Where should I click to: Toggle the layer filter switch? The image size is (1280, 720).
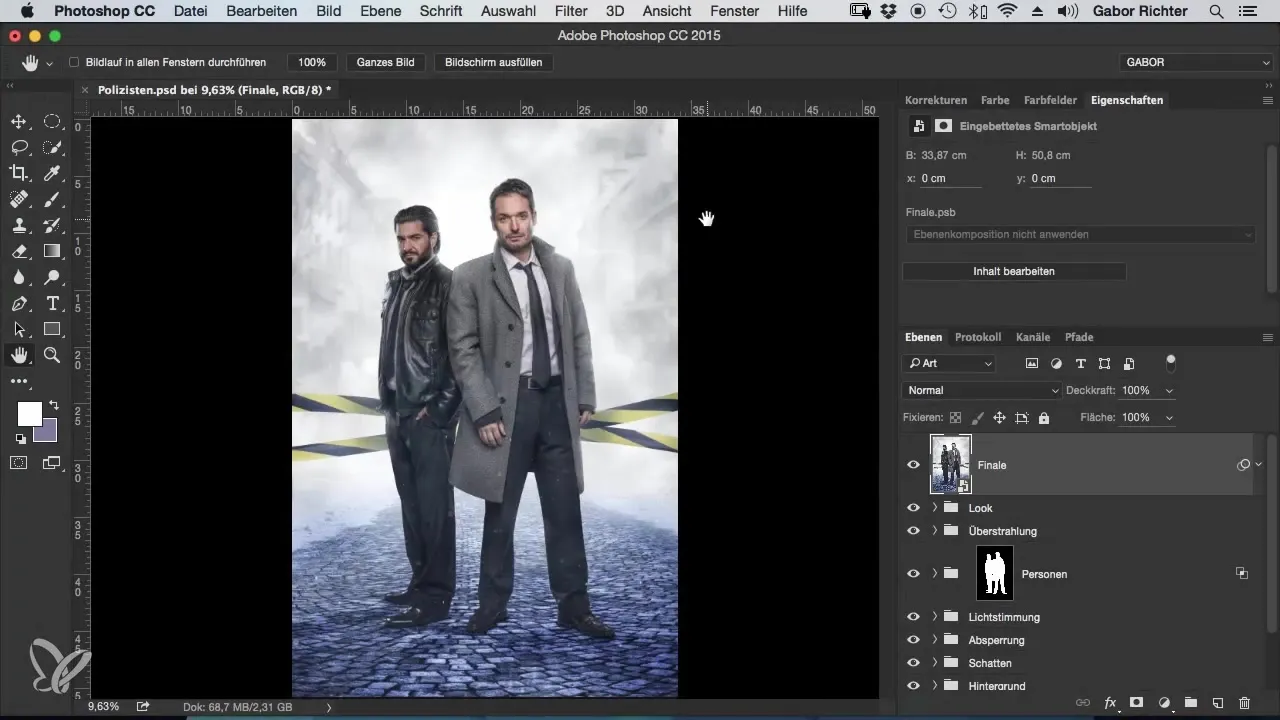point(1171,362)
